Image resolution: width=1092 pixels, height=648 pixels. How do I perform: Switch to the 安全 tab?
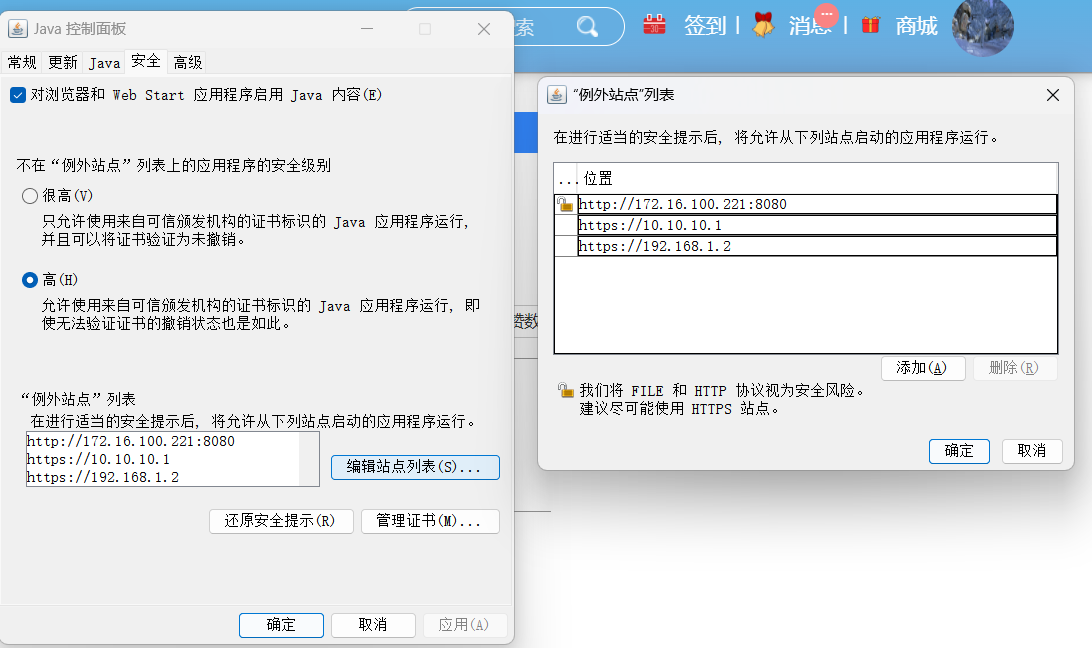point(146,61)
